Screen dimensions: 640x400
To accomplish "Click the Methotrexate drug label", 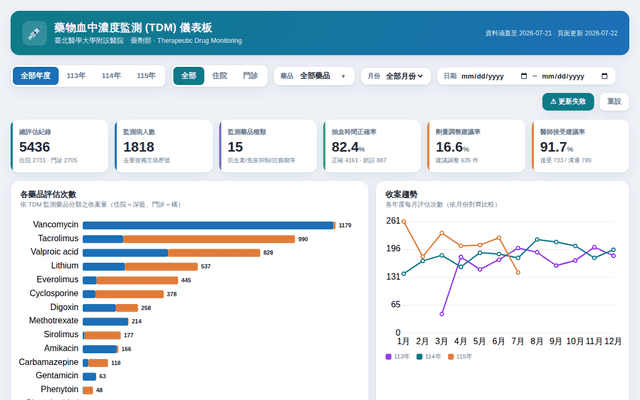I will pos(53,321).
